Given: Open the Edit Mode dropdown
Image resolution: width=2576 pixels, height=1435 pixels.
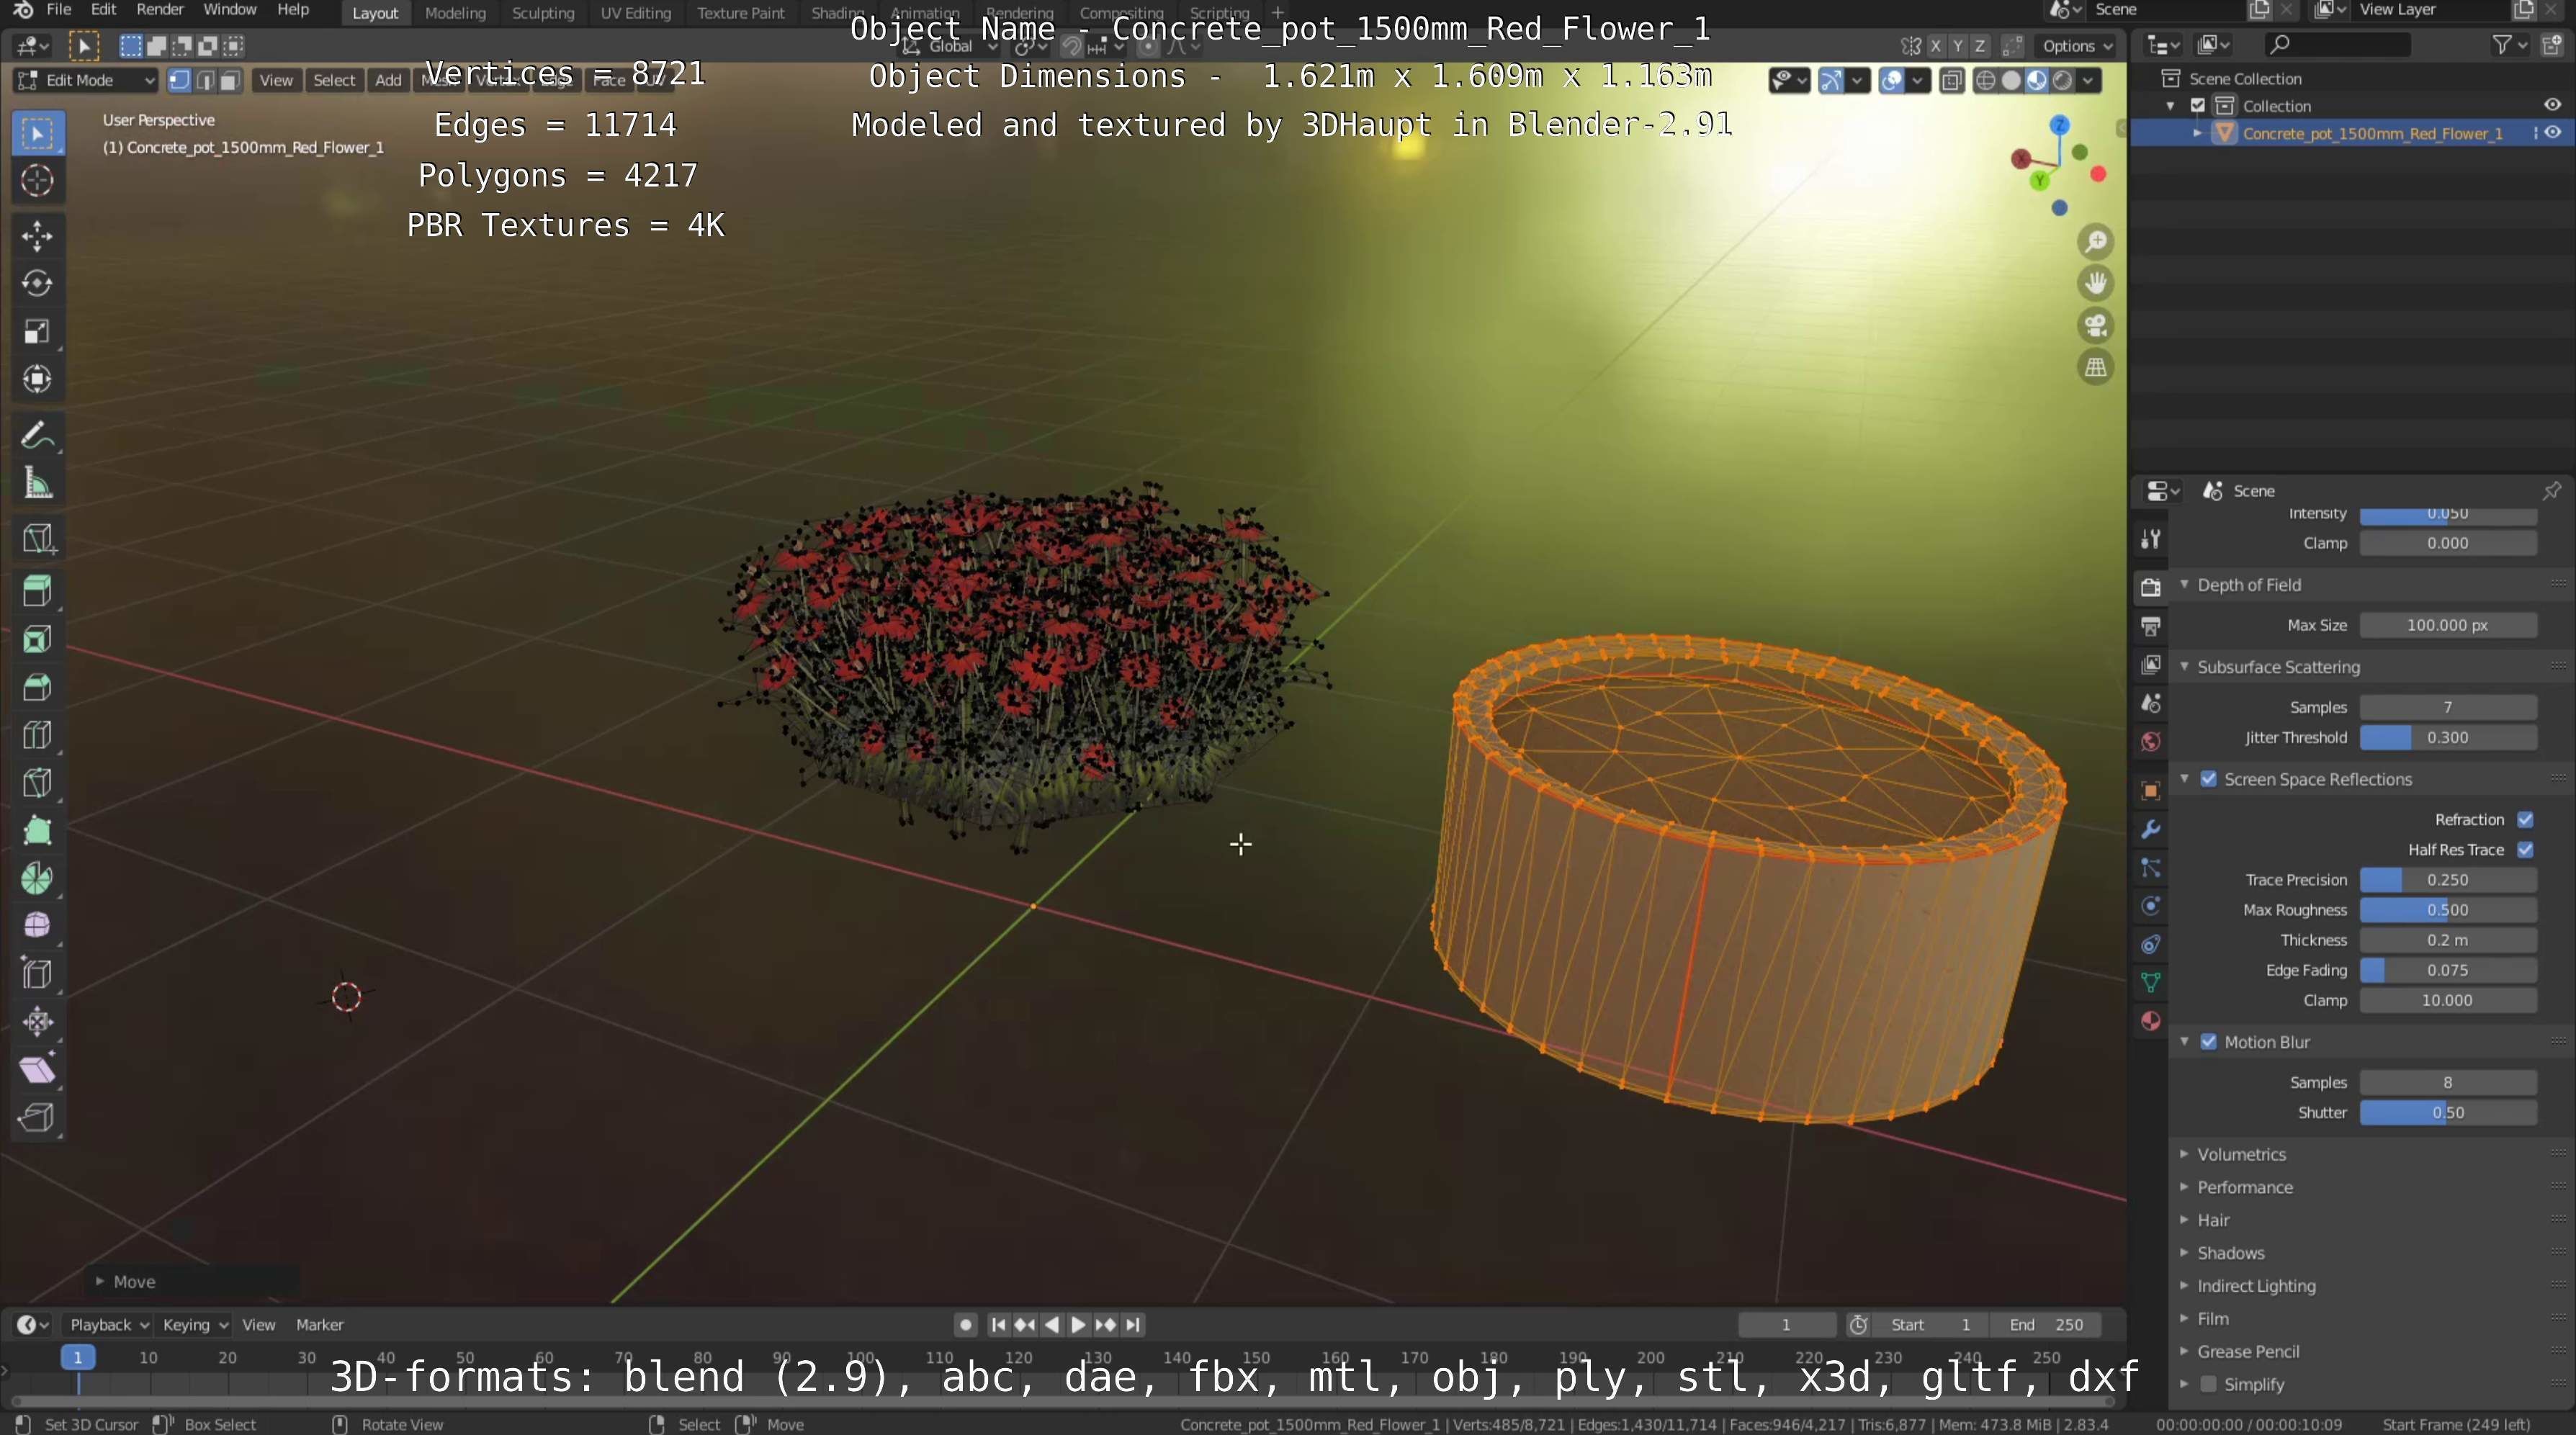Looking at the screenshot, I should 86,80.
